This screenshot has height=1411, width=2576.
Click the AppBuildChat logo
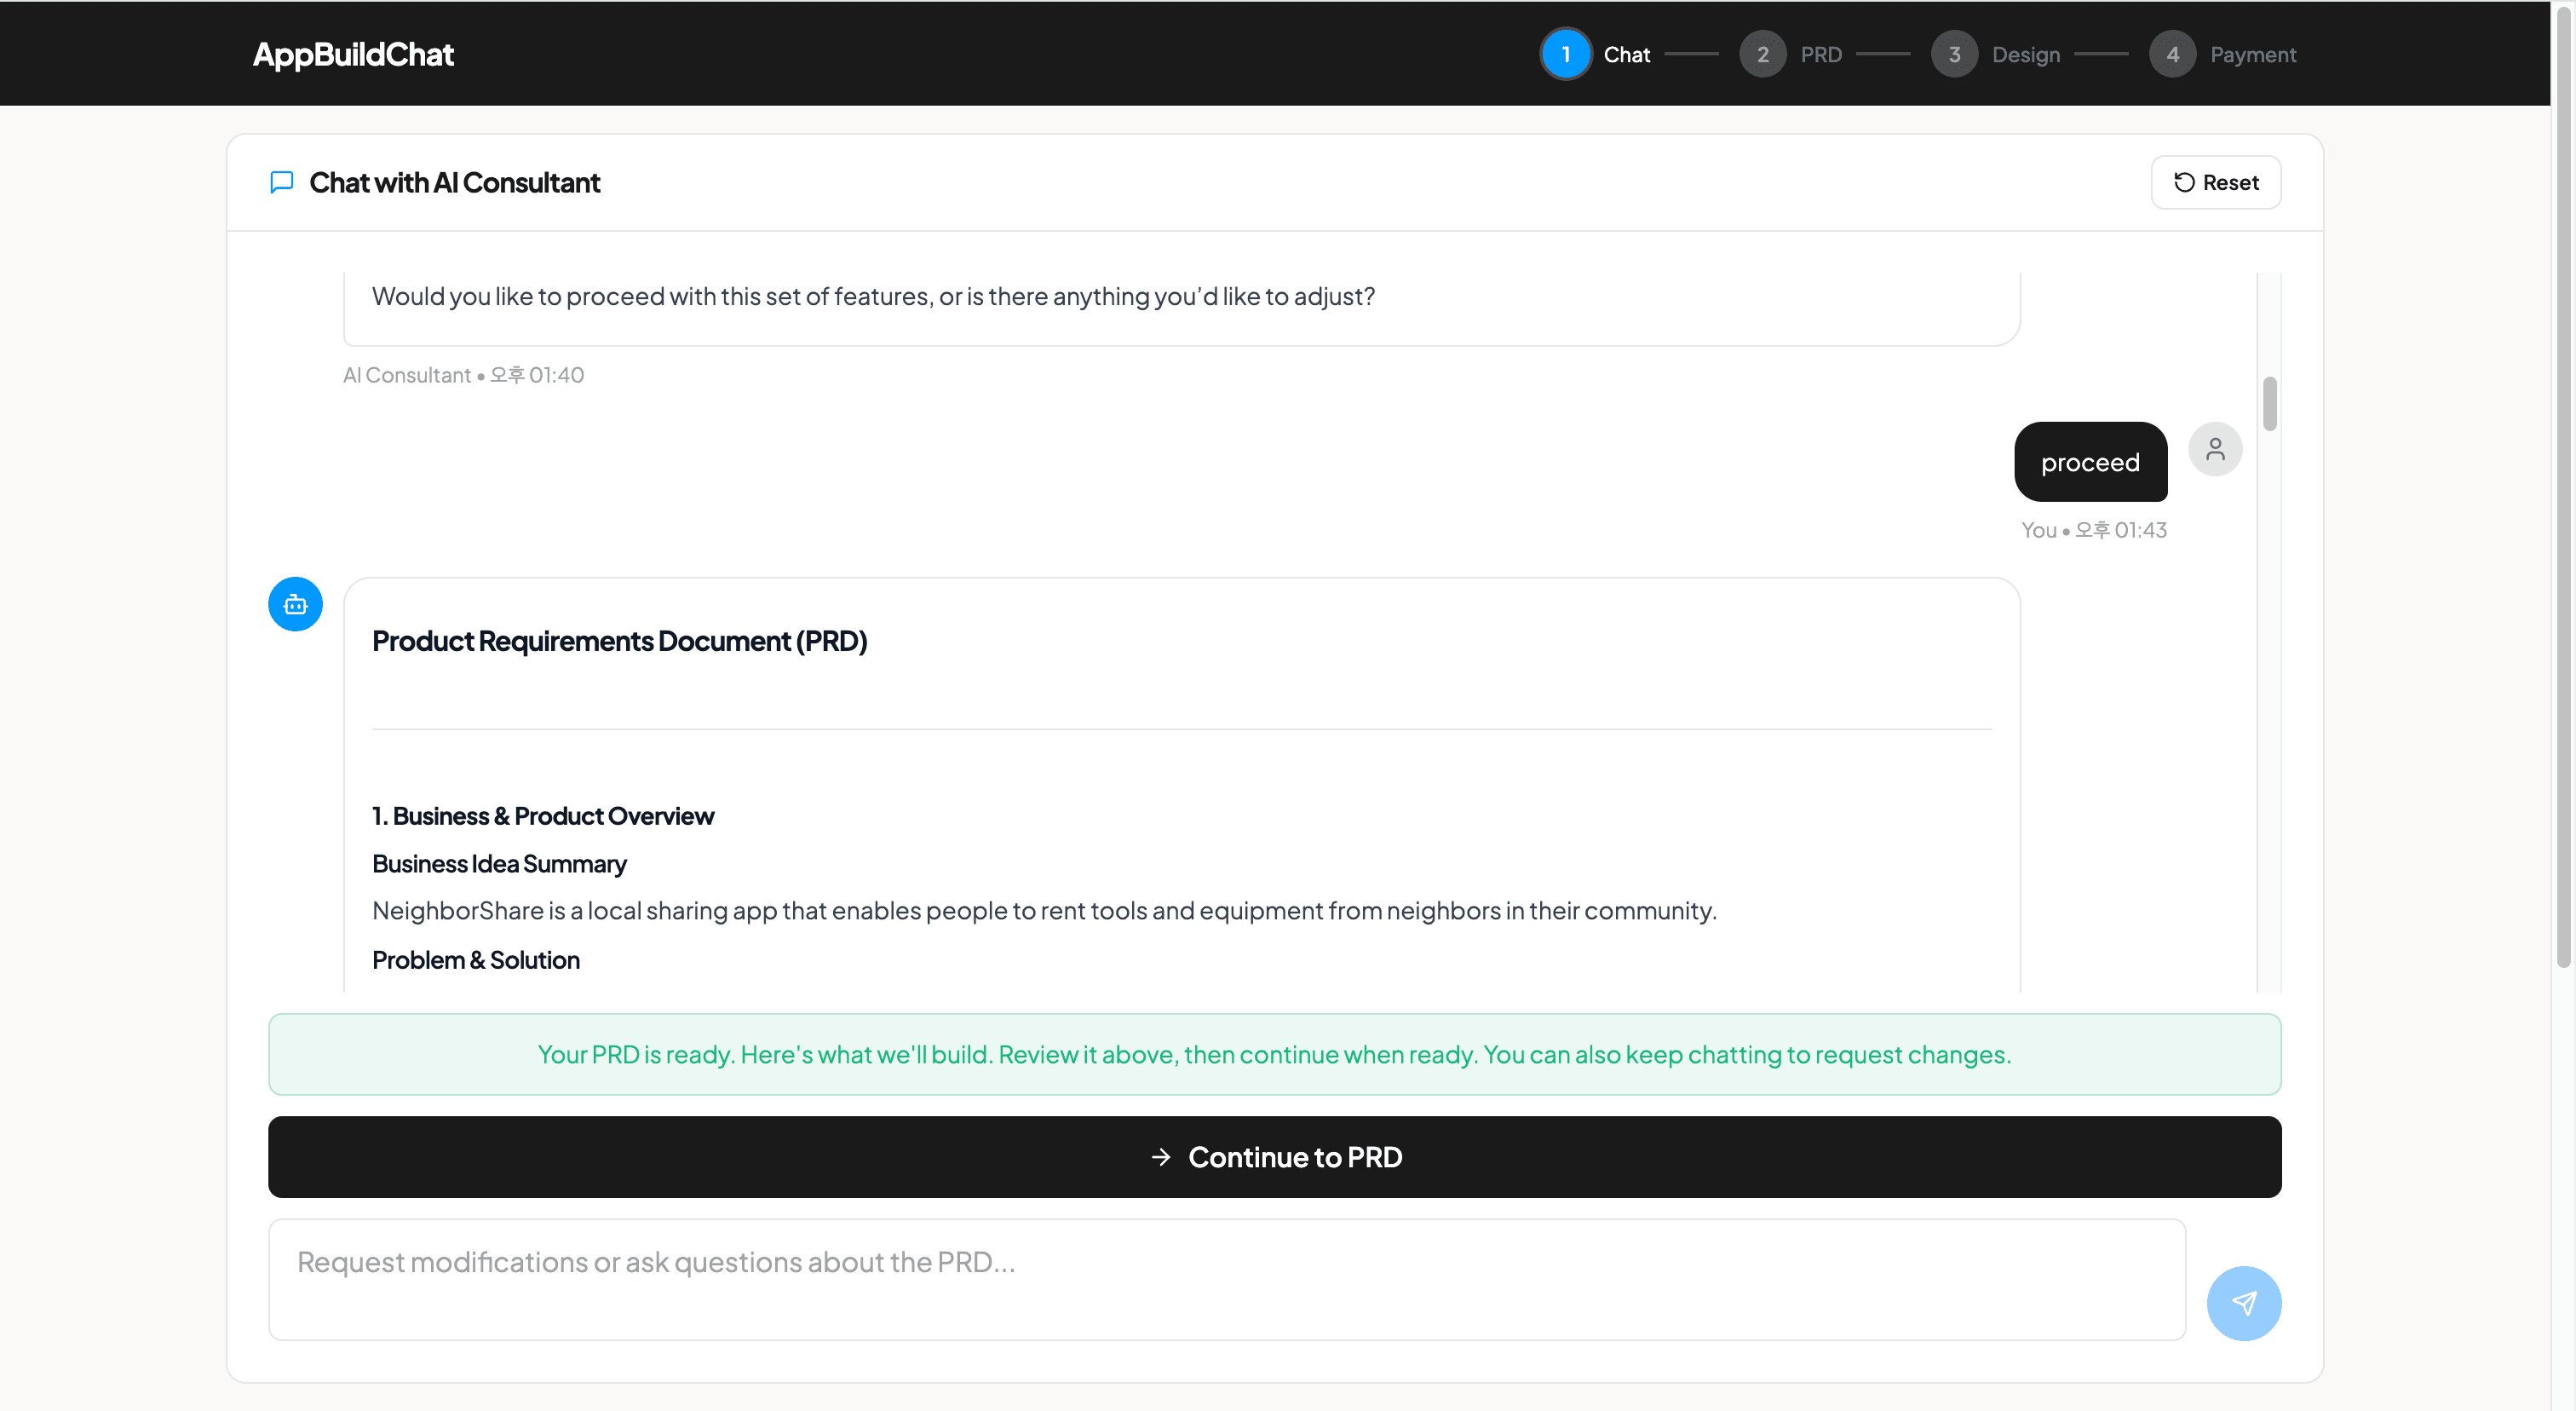353,54
